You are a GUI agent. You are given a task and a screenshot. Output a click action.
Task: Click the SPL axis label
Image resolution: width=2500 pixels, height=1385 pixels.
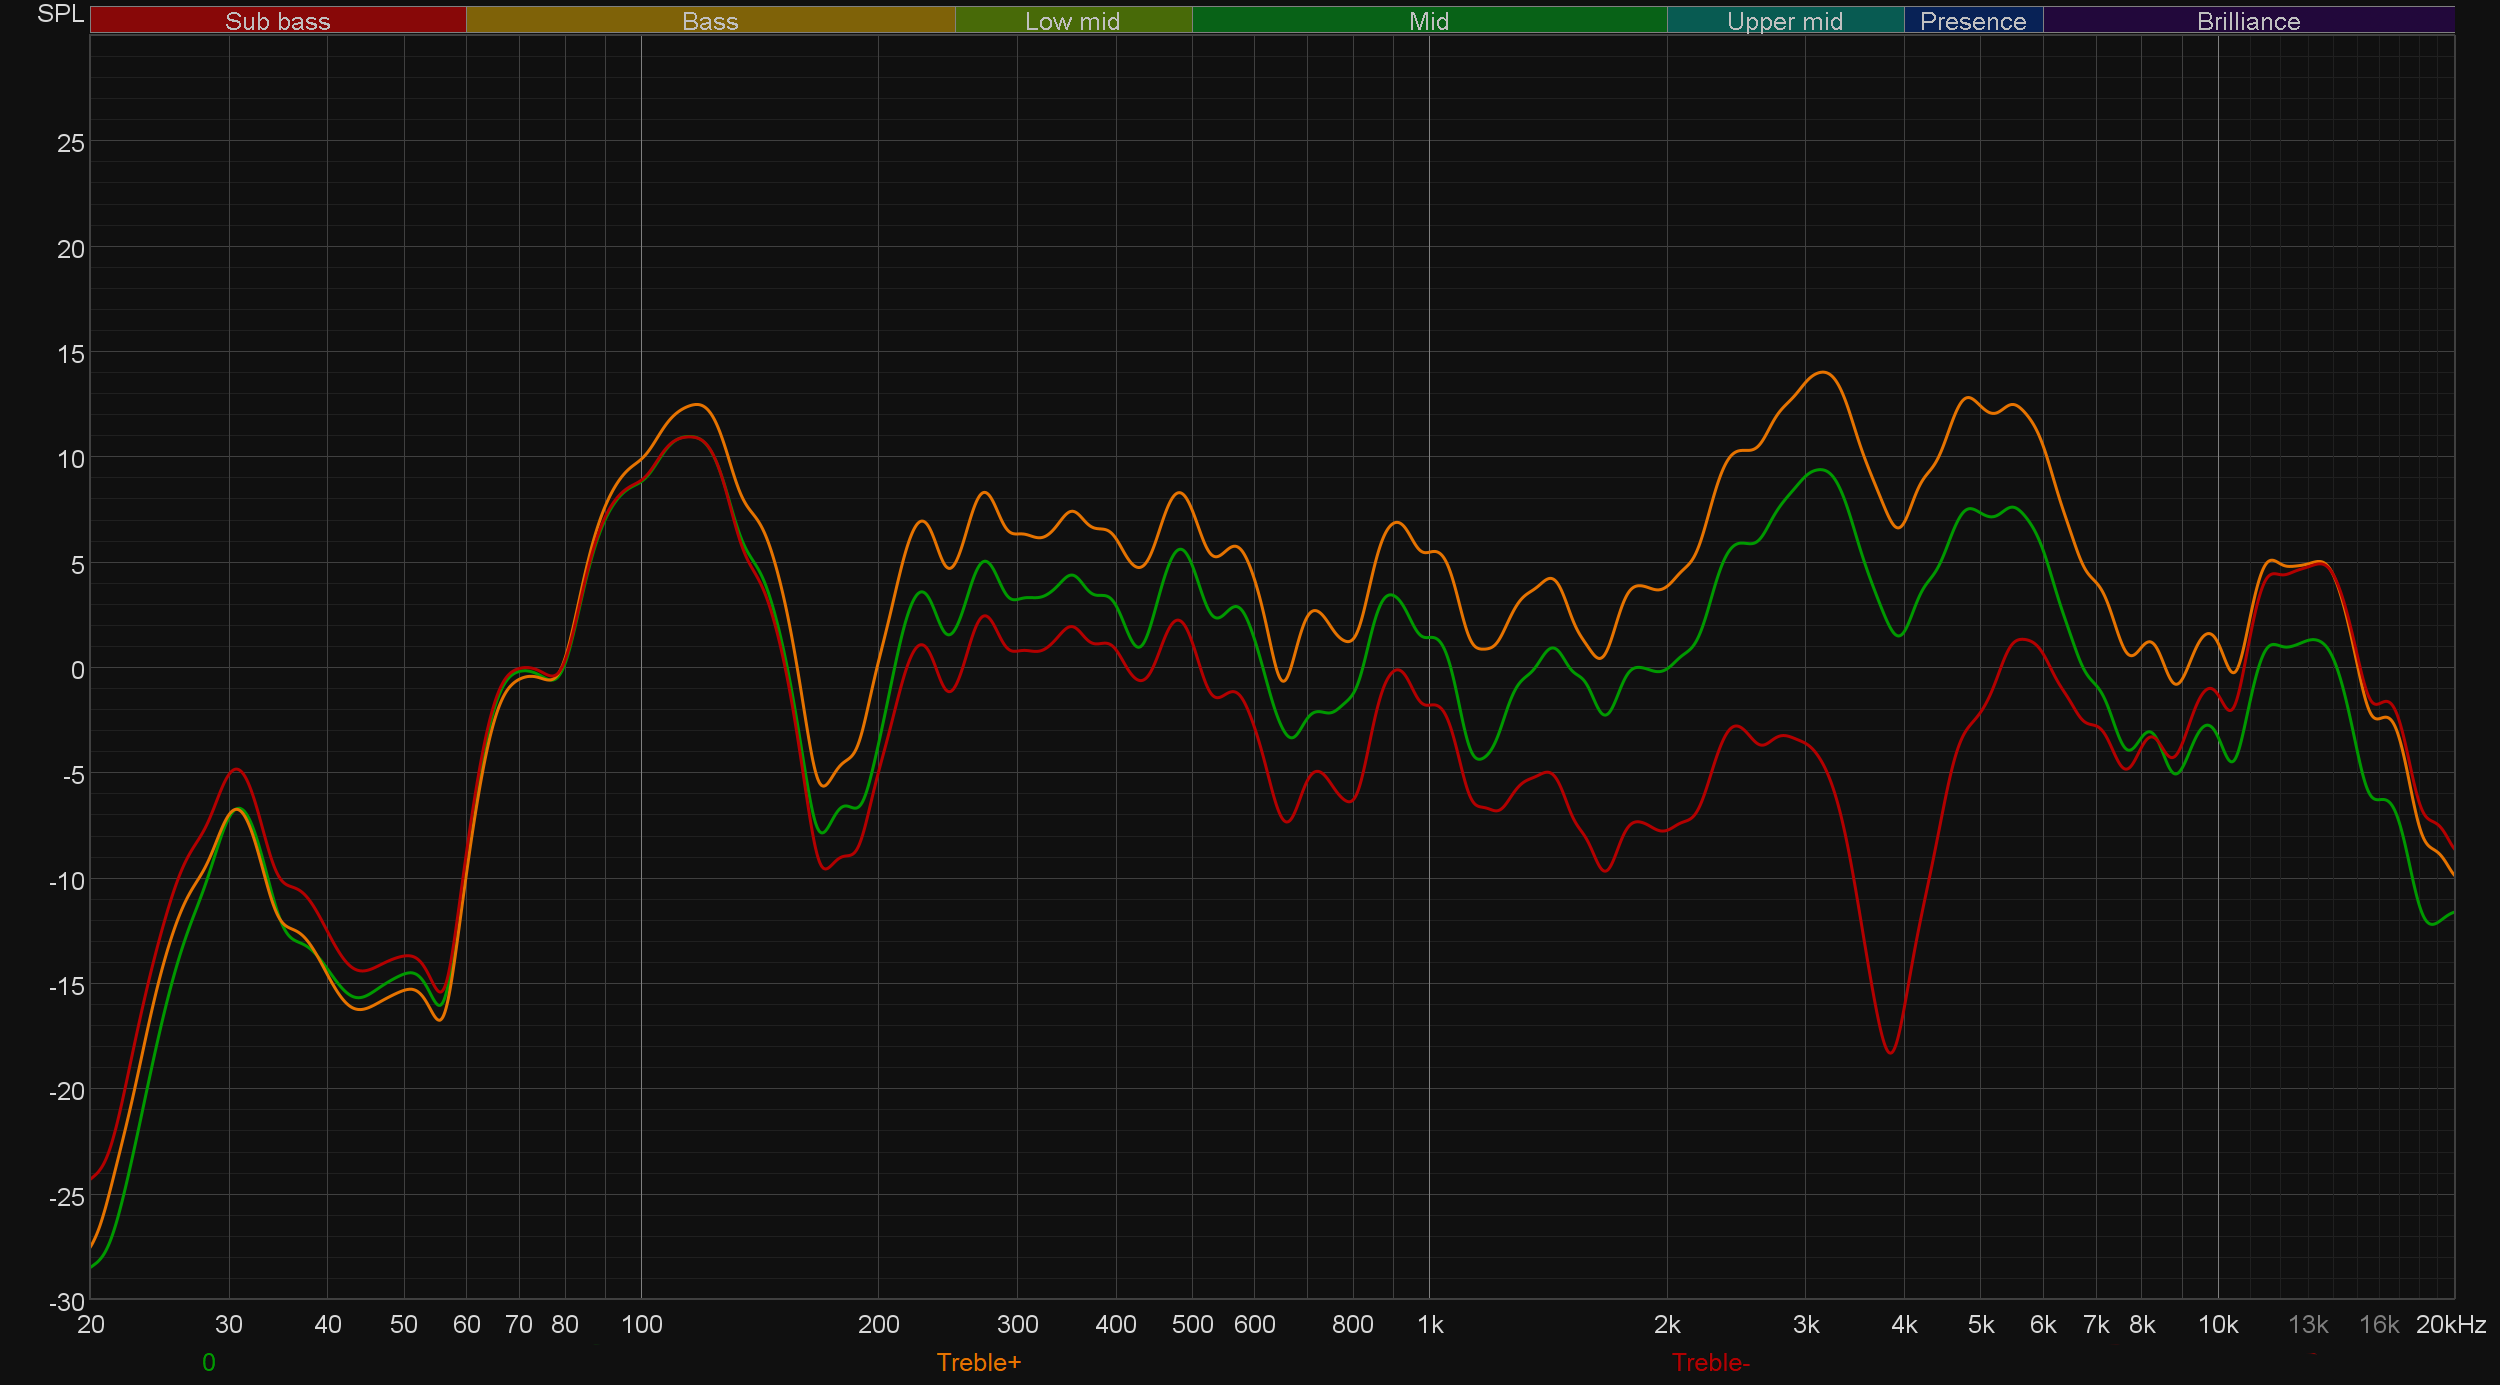point(60,14)
